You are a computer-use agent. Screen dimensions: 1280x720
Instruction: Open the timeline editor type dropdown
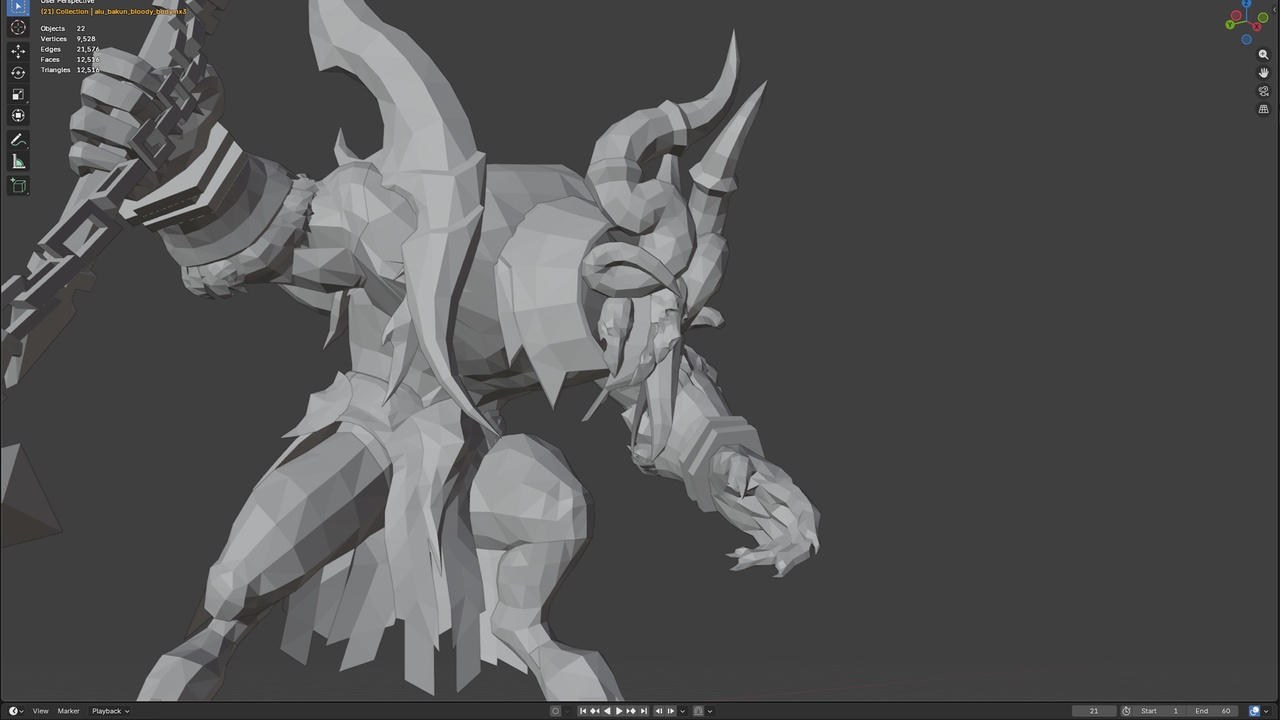tap(16, 711)
